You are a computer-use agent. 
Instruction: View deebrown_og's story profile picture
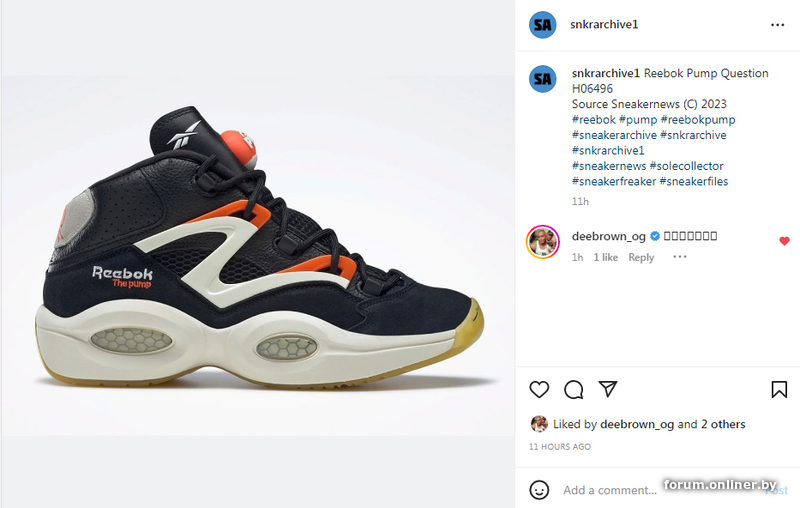point(543,242)
